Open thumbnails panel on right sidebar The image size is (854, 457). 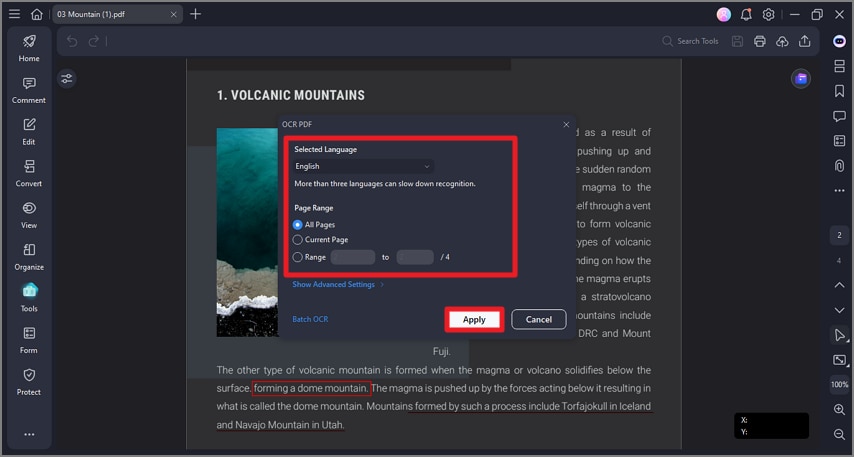[x=839, y=66]
